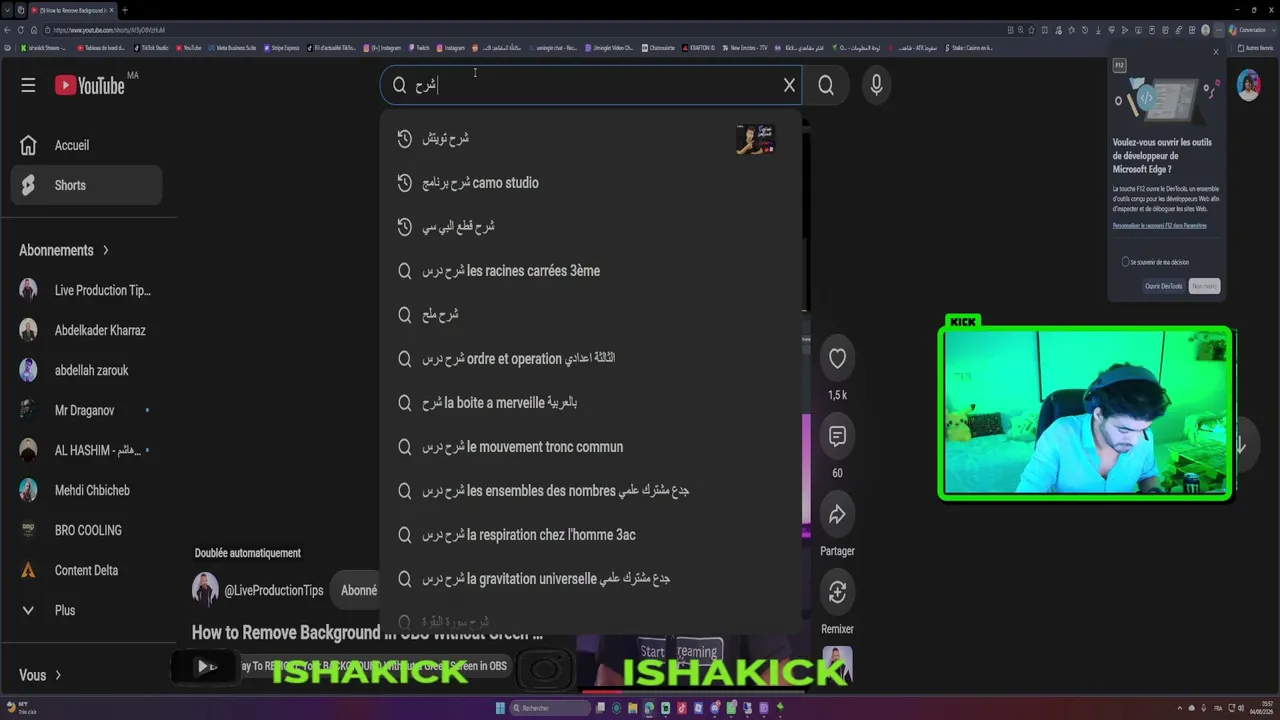Open the Meta Business Suite bookmark
The image size is (1280, 720).
[232, 47]
